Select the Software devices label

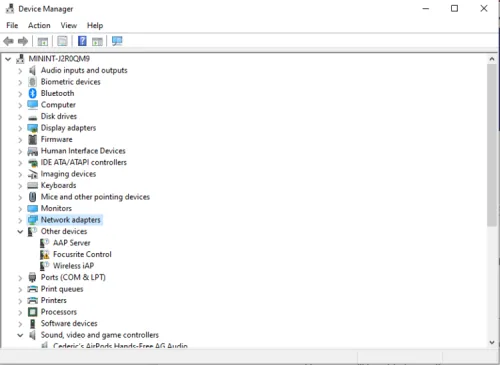click(69, 323)
